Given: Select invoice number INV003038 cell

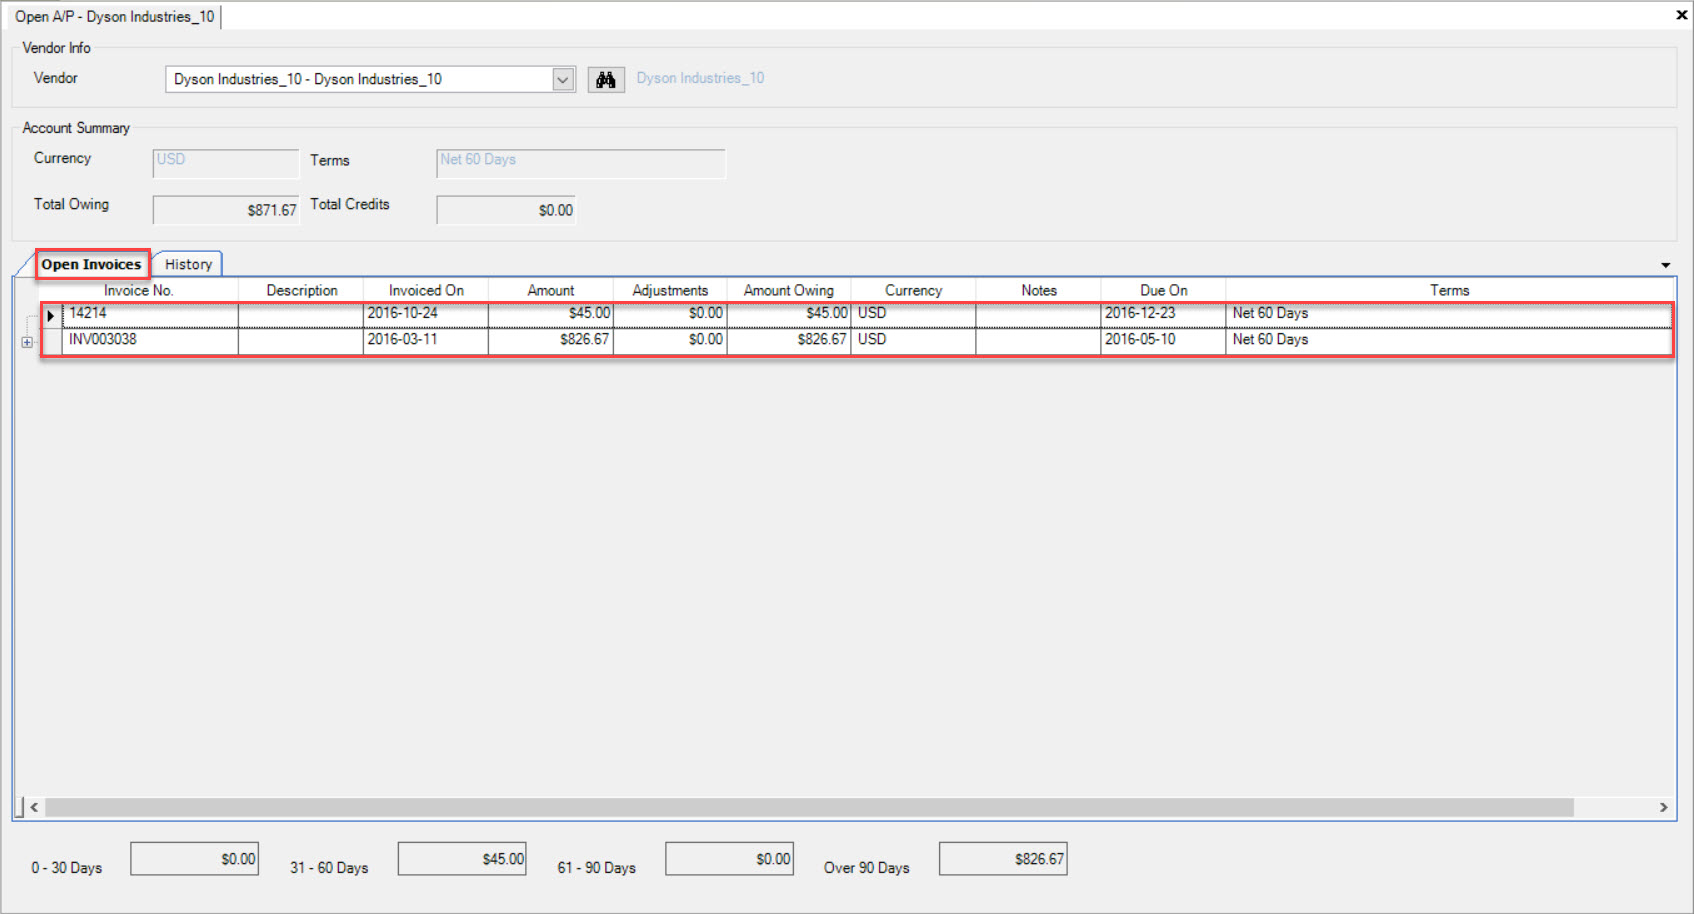Looking at the screenshot, I should pyautogui.click(x=150, y=340).
